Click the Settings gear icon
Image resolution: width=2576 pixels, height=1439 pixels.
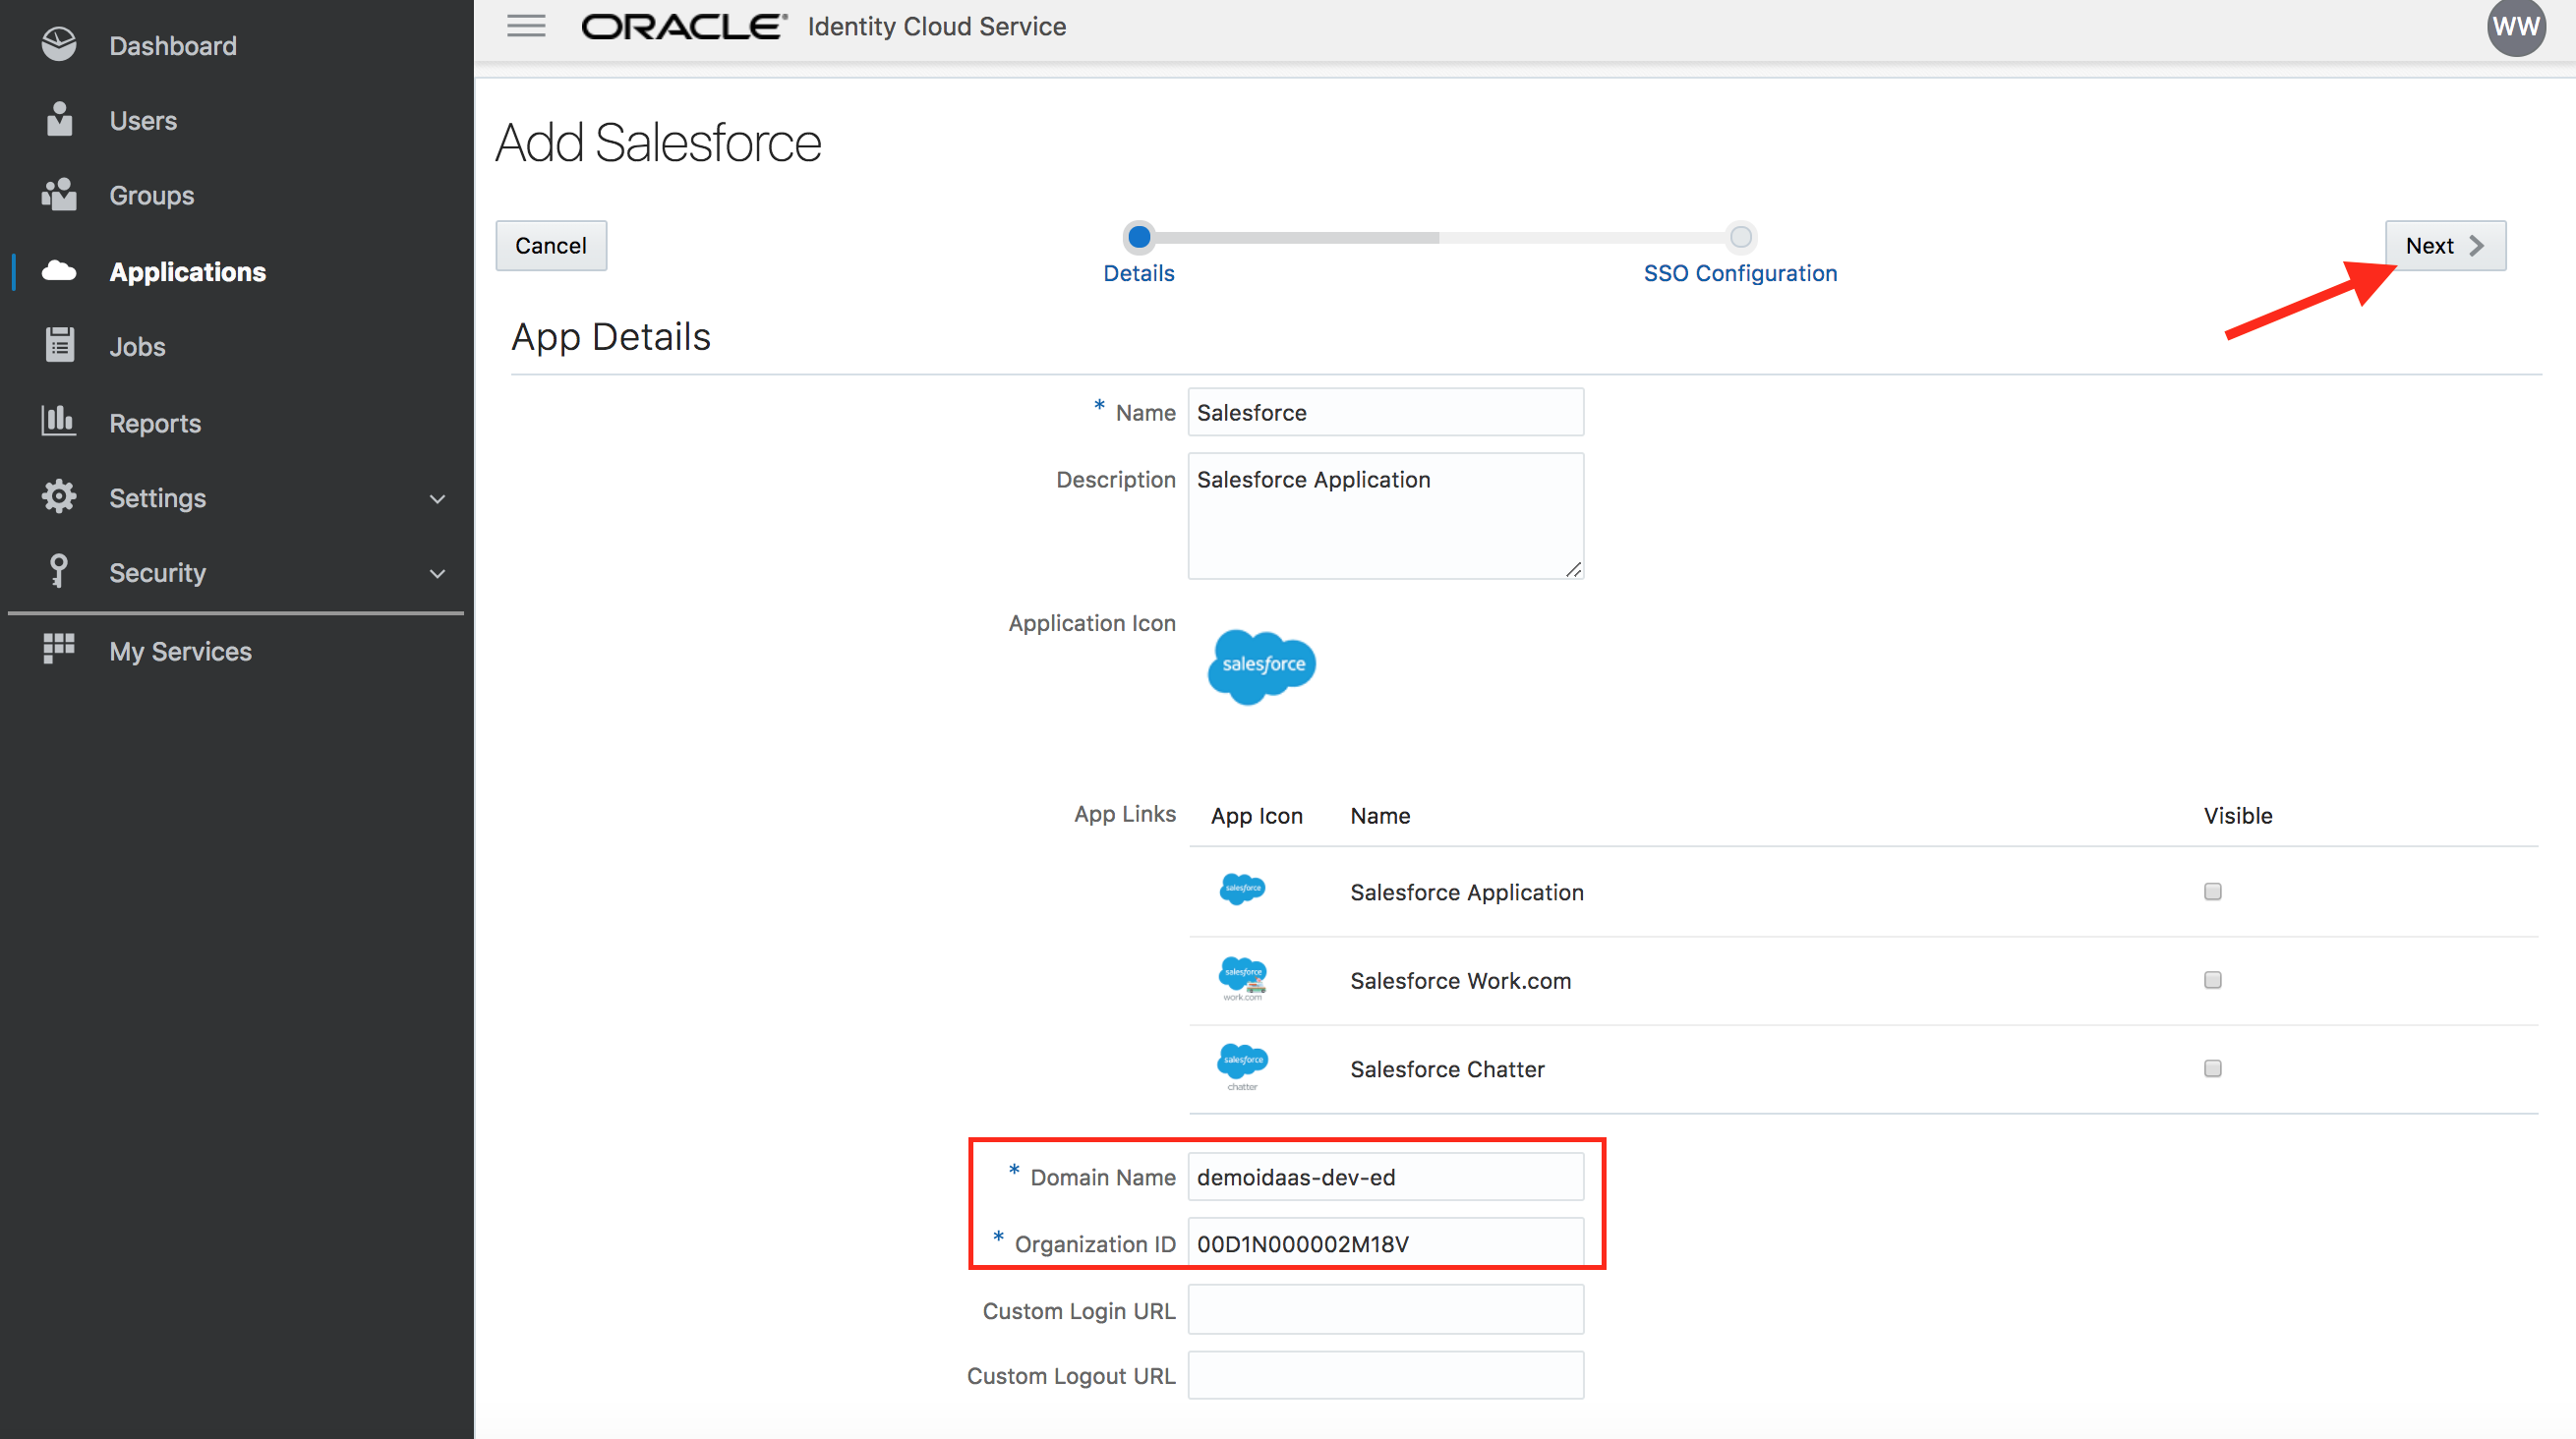click(x=59, y=497)
